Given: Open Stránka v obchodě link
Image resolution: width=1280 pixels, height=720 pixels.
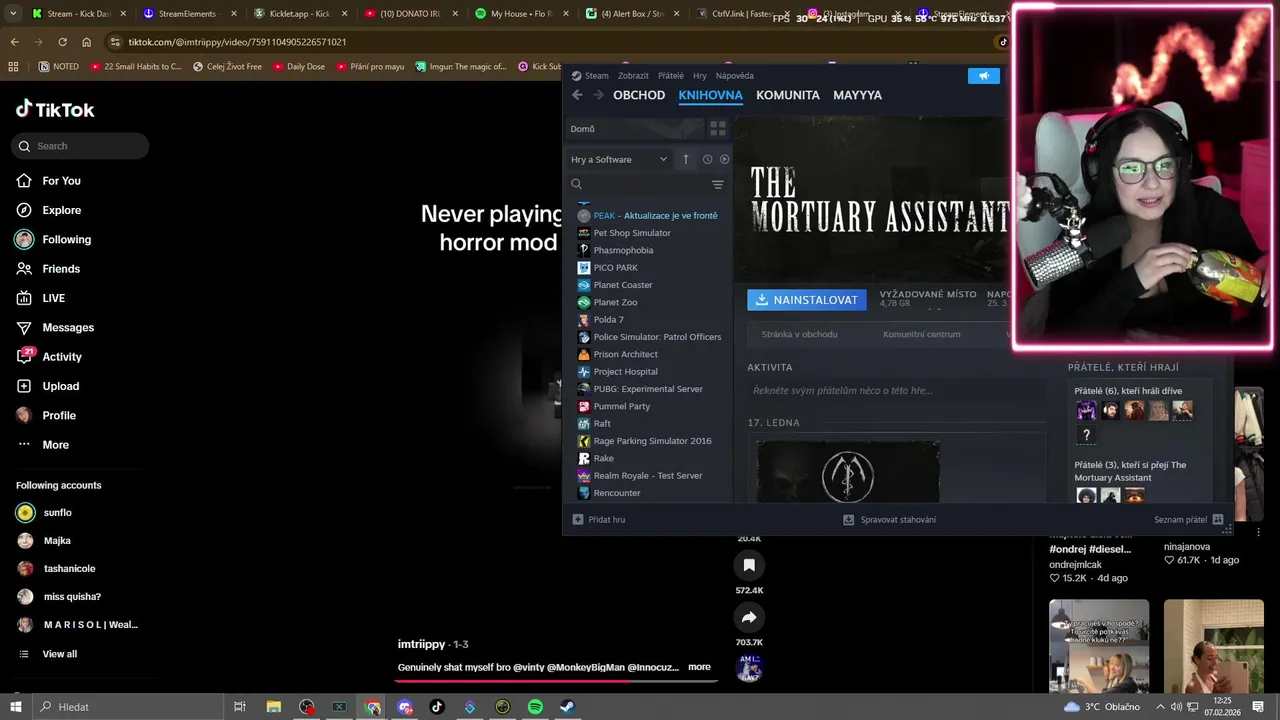Looking at the screenshot, I should [x=799, y=334].
